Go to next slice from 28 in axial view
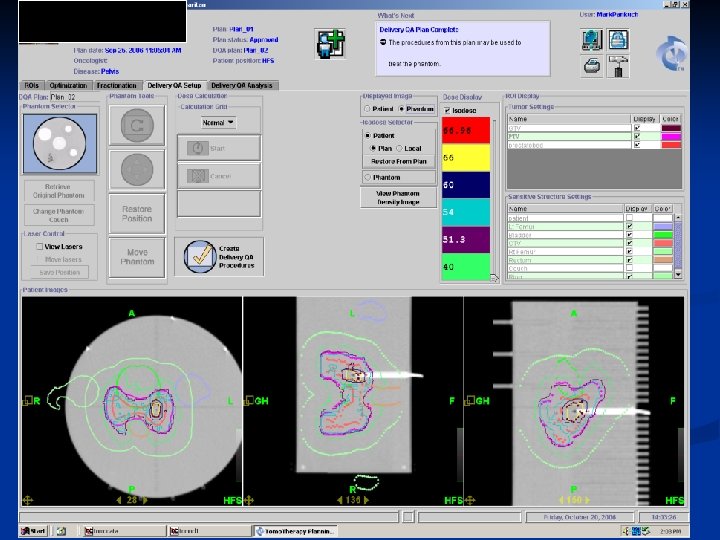 pyautogui.click(x=145, y=500)
